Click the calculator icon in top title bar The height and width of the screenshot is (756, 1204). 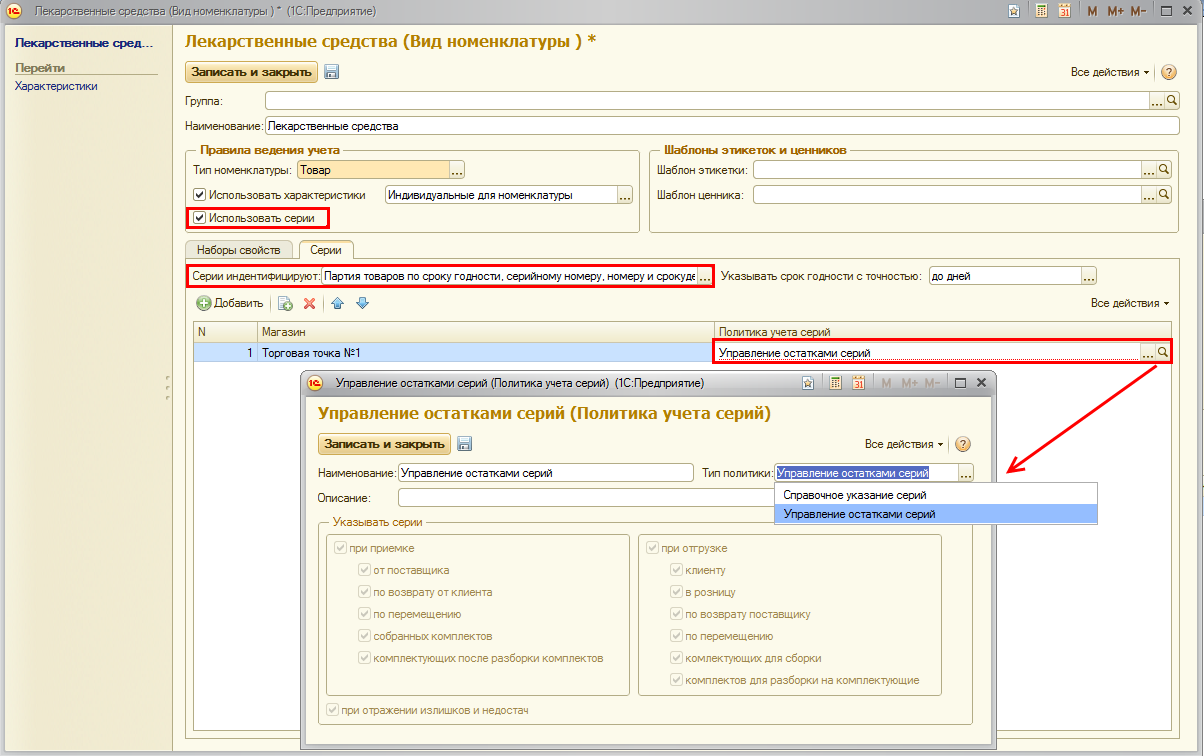(x=1041, y=11)
